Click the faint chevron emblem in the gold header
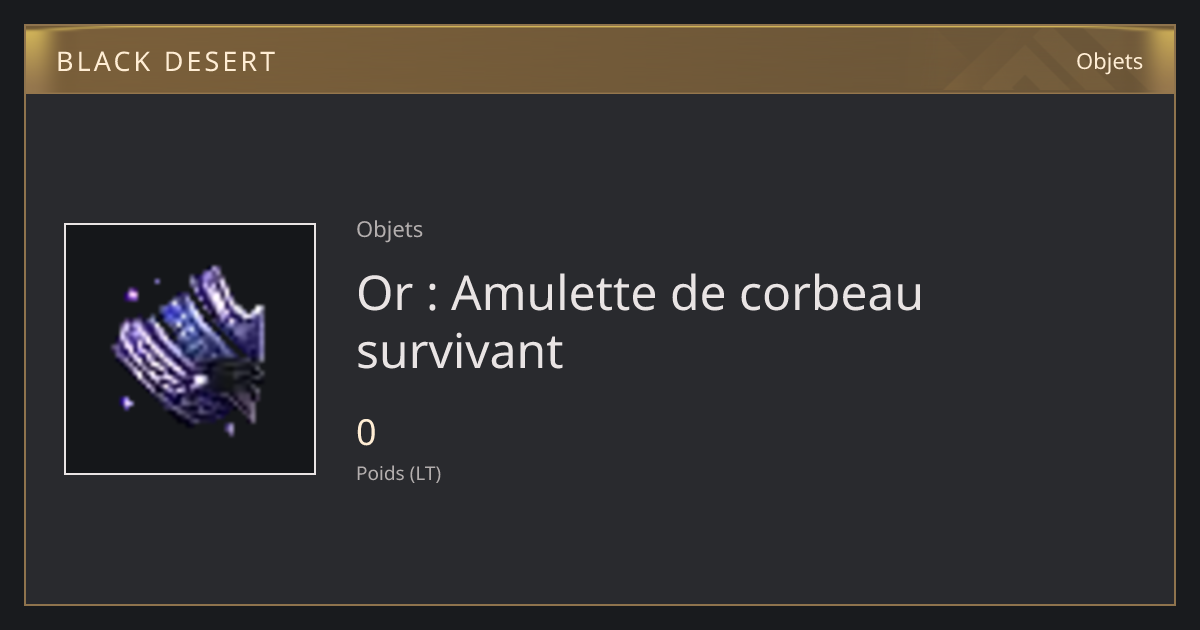 coord(1010,60)
